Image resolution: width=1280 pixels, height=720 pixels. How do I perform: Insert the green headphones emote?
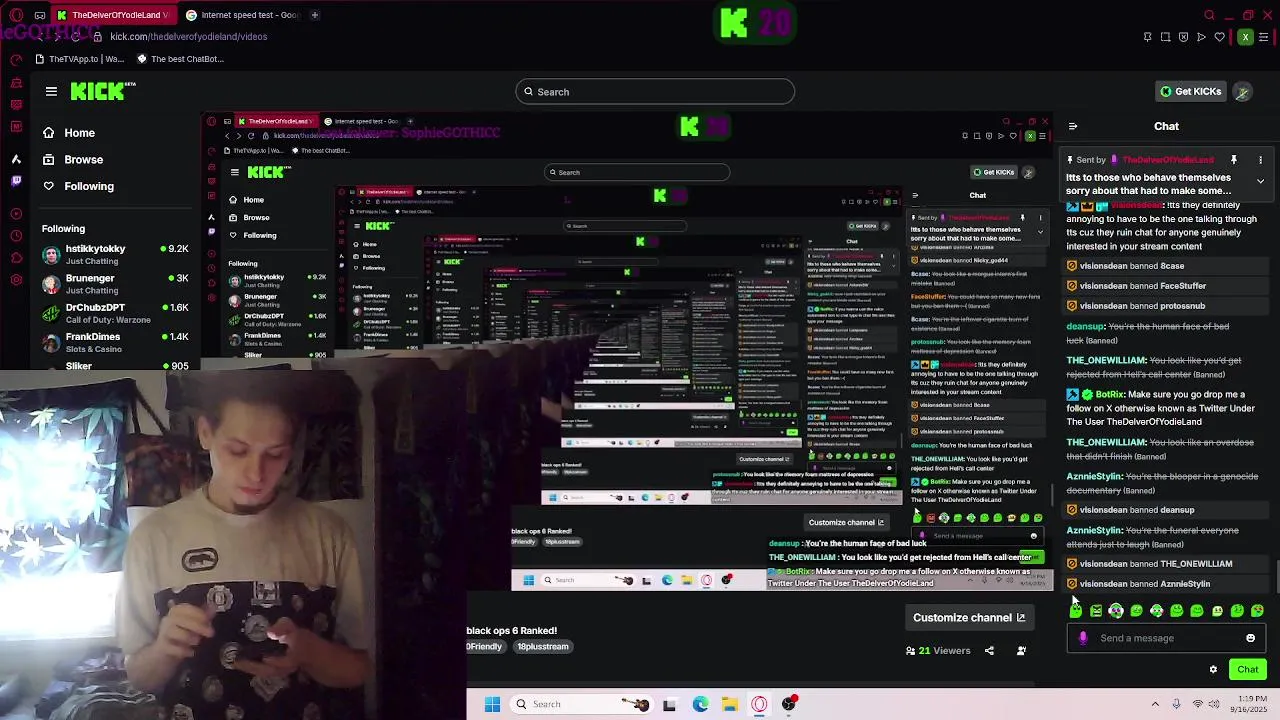pos(1116,610)
